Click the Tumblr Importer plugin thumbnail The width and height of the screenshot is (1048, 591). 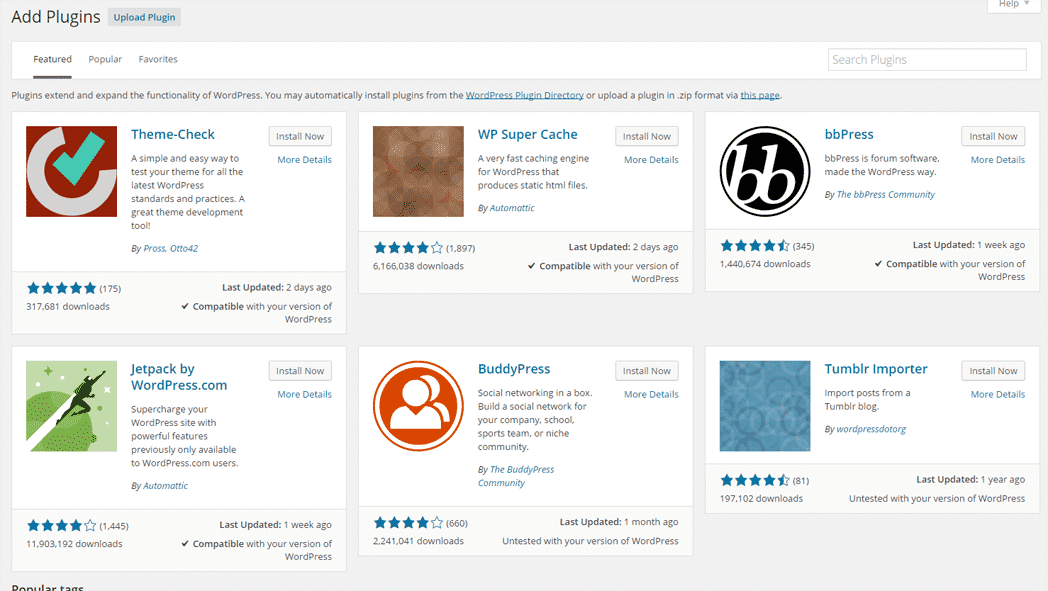click(x=765, y=406)
